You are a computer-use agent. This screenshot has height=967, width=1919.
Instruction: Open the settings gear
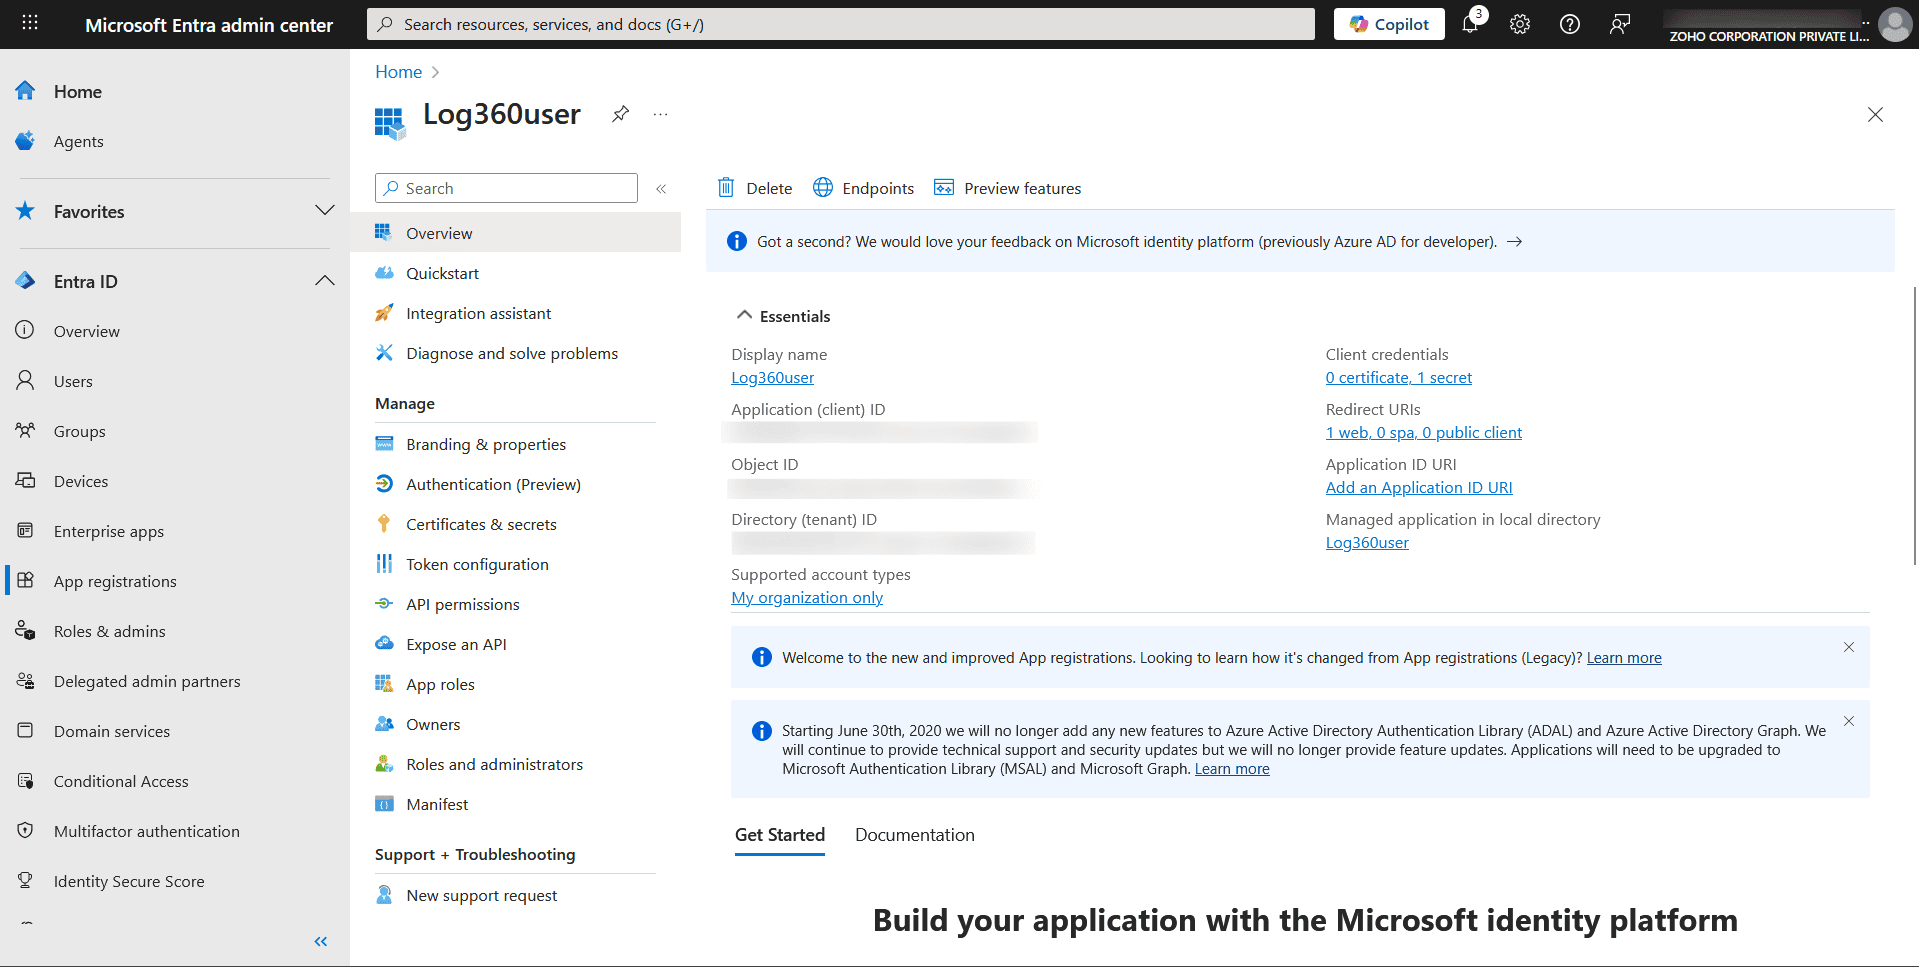click(x=1519, y=24)
